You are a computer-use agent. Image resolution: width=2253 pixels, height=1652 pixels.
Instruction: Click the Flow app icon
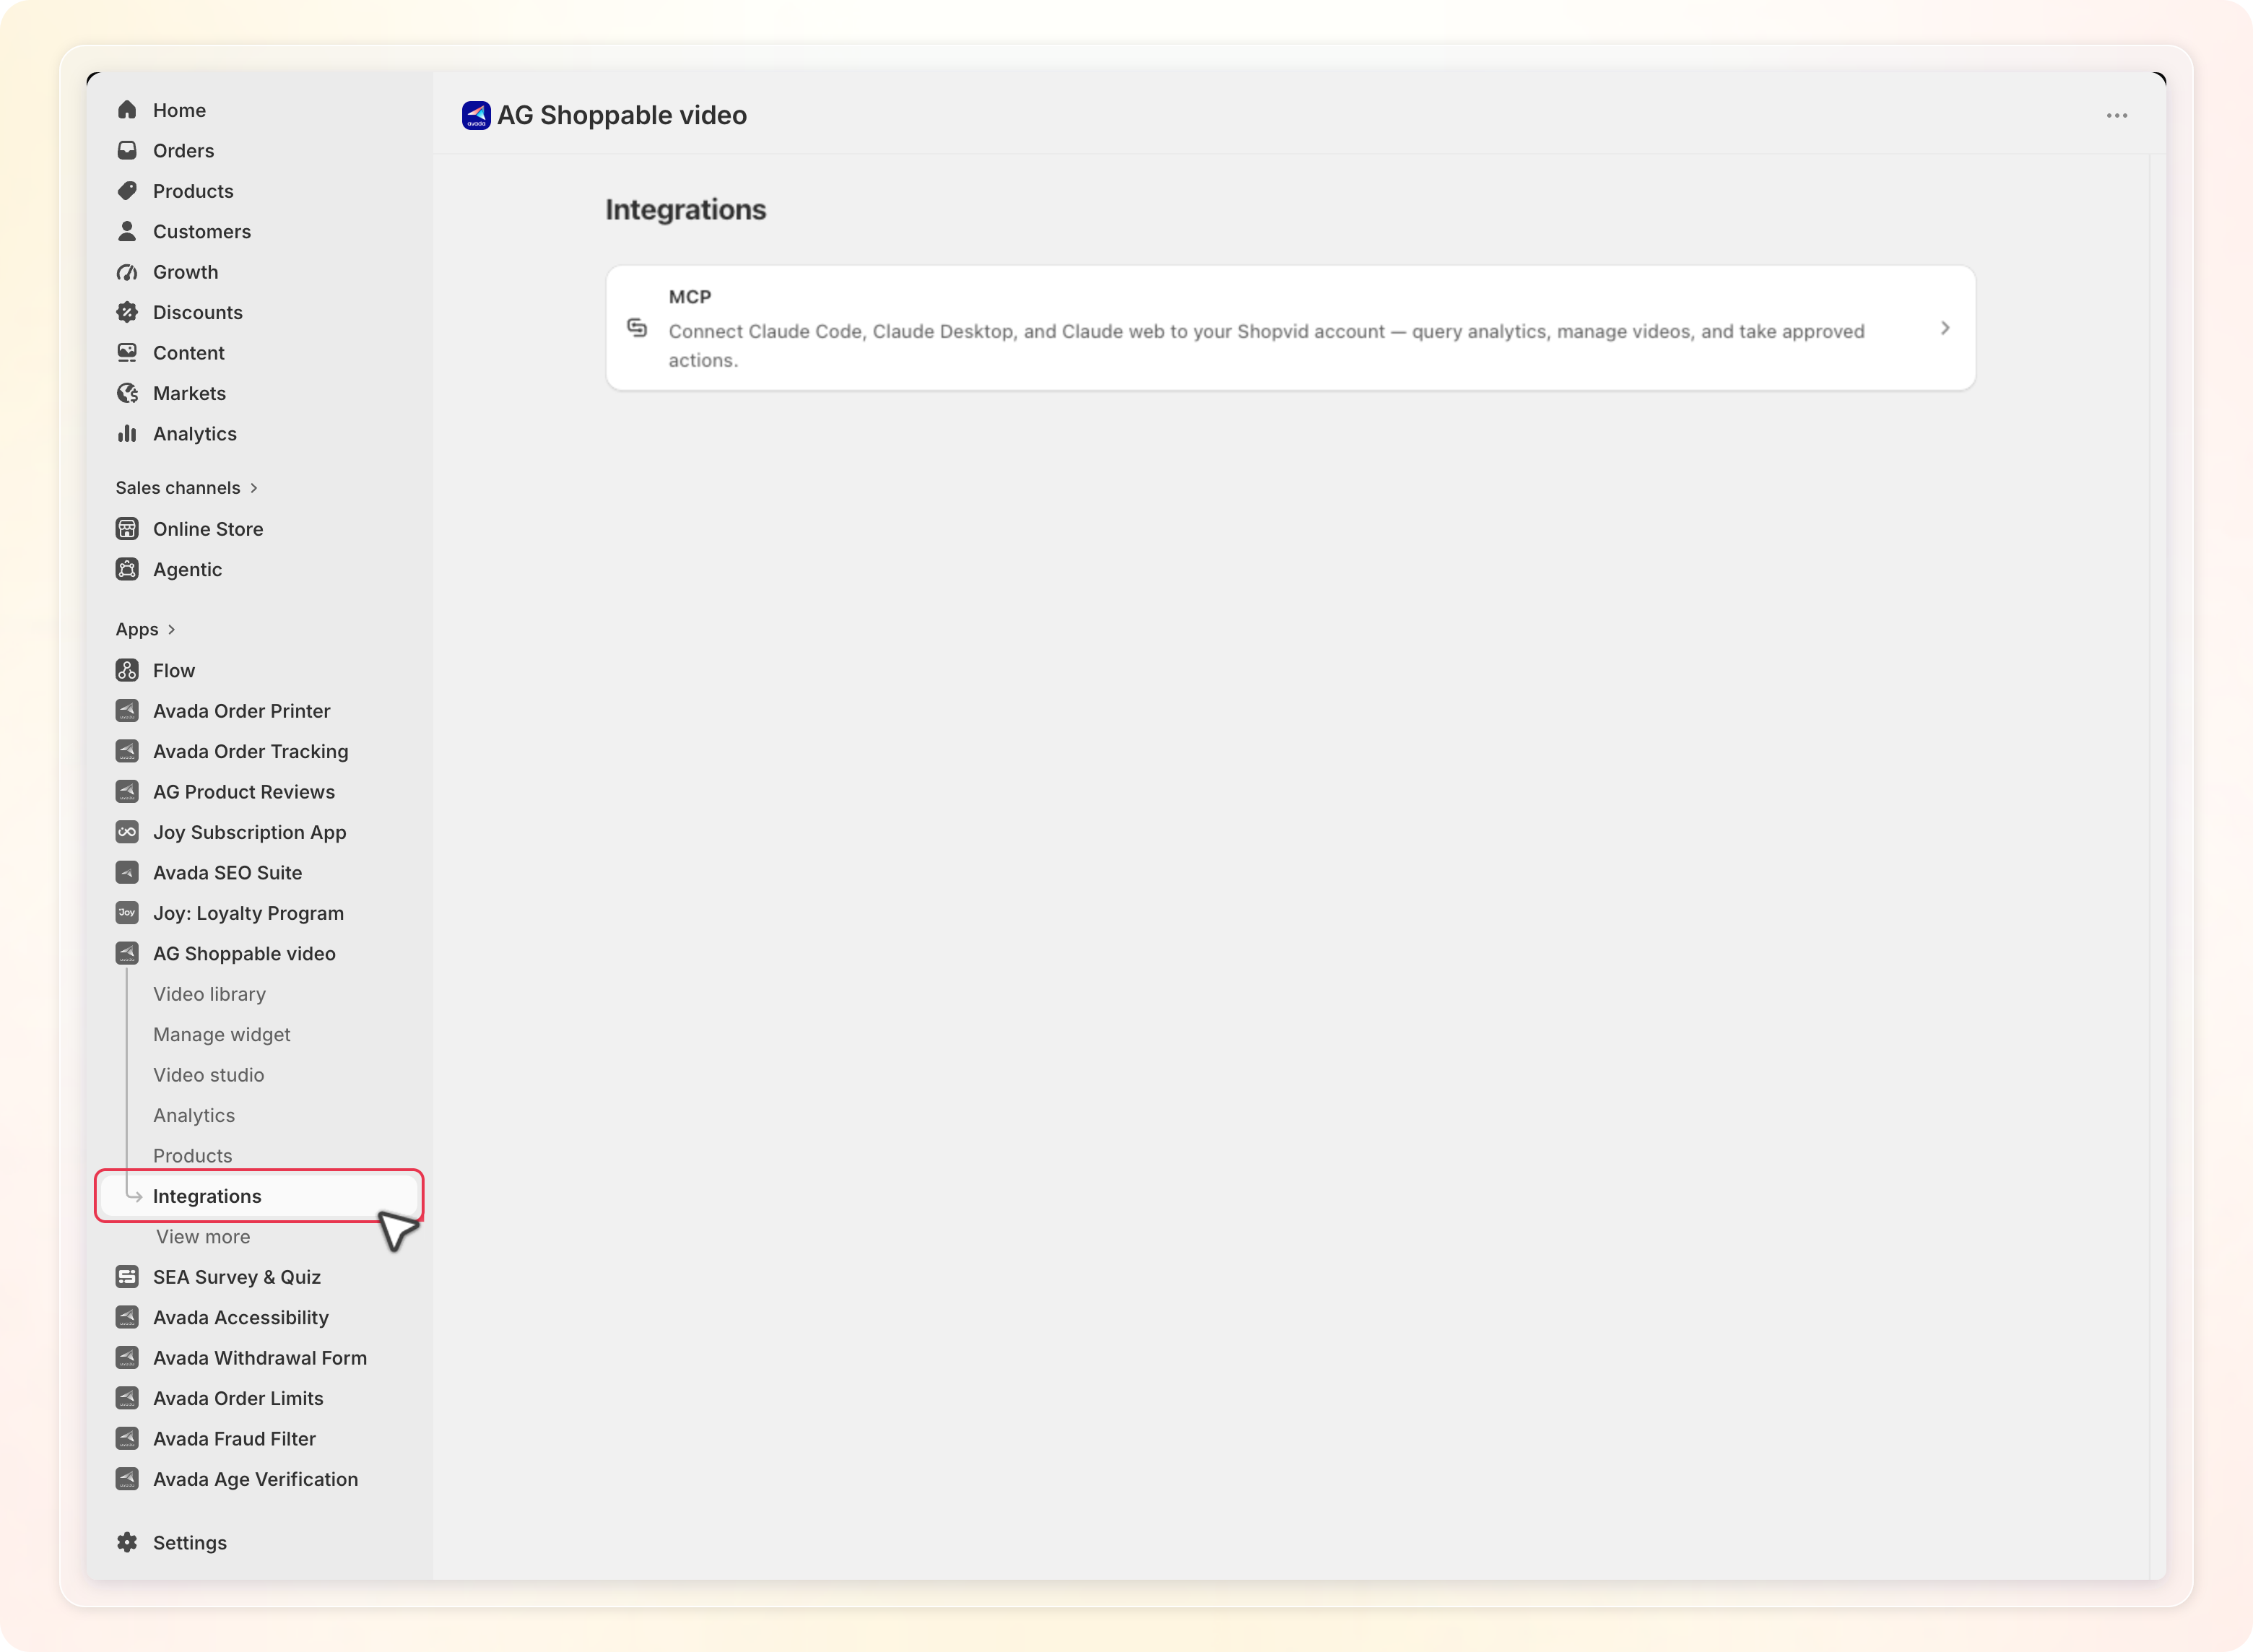click(x=127, y=670)
